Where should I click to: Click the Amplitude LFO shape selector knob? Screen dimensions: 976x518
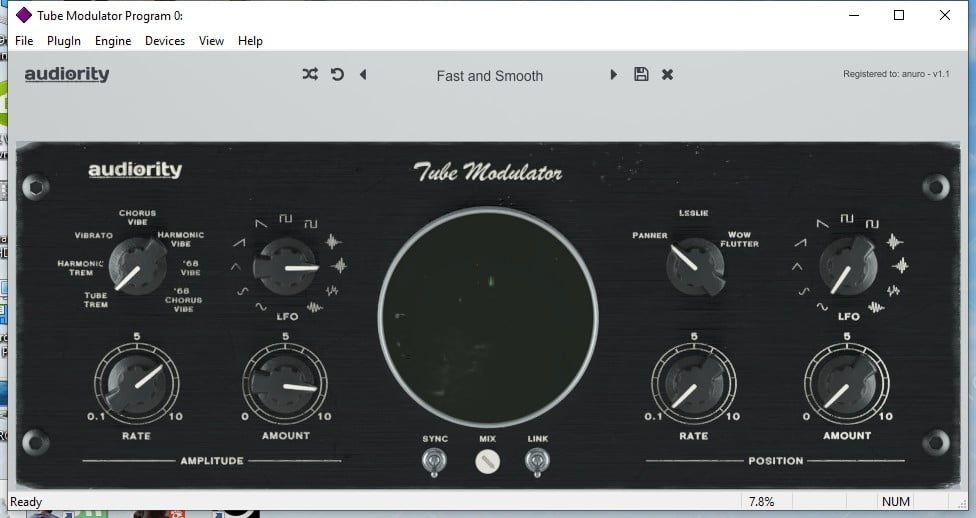click(286, 267)
